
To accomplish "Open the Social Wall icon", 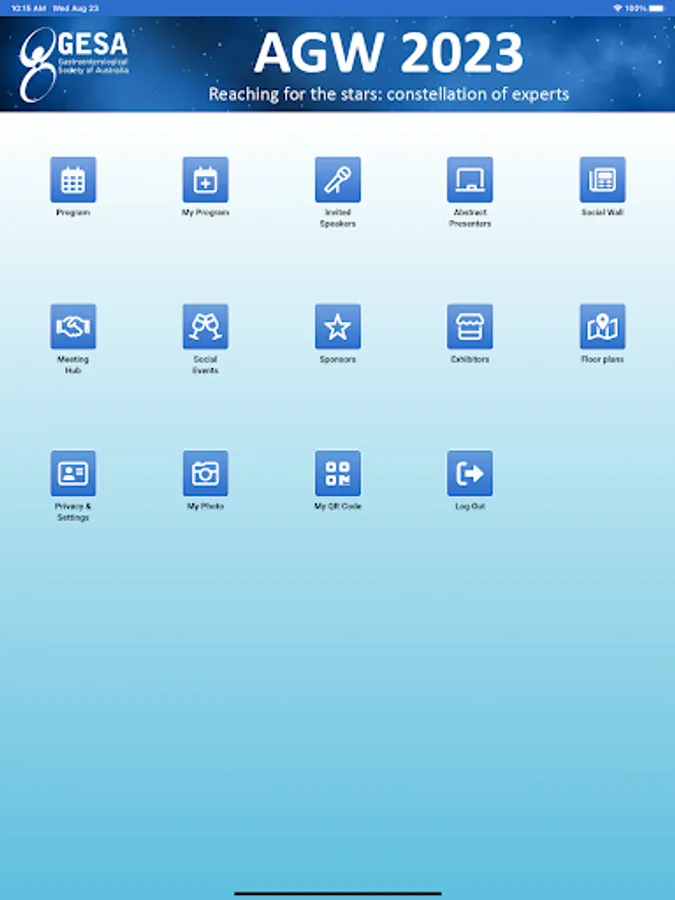I will tap(602, 180).
